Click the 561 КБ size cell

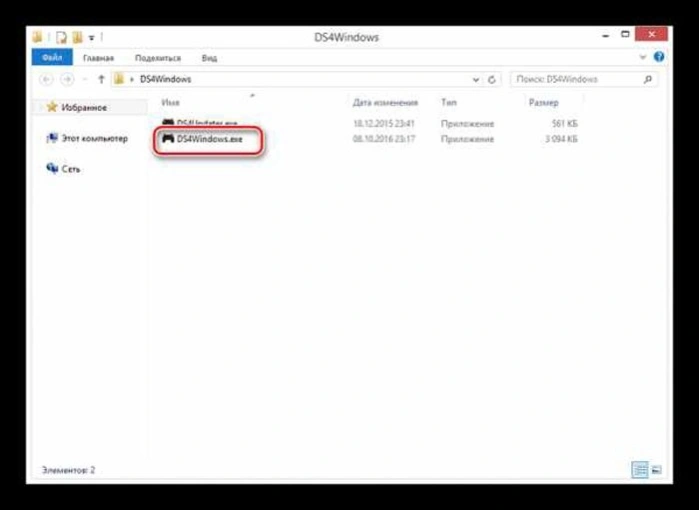click(564, 123)
